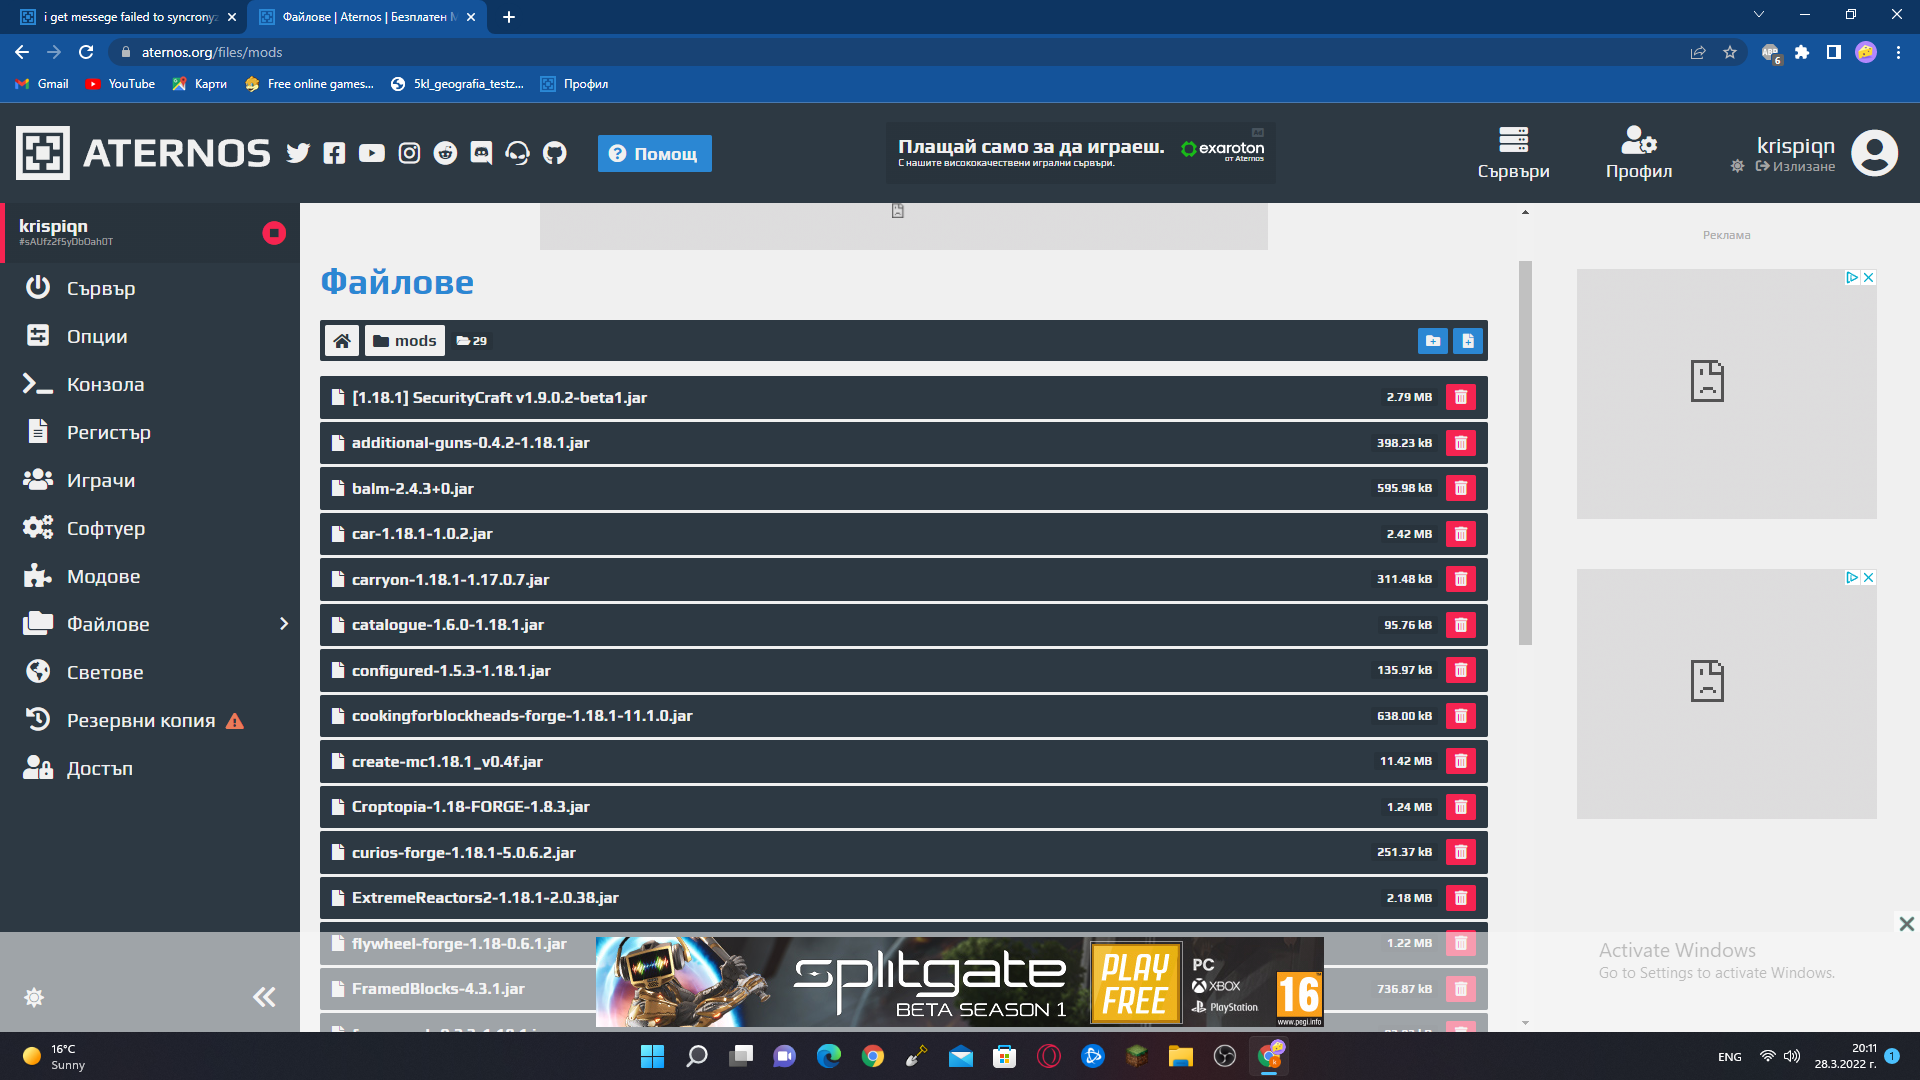The image size is (1920, 1080).
Task: Open catalogue-1.6.0-1.18.1.jar file row
Action: click(x=904, y=625)
